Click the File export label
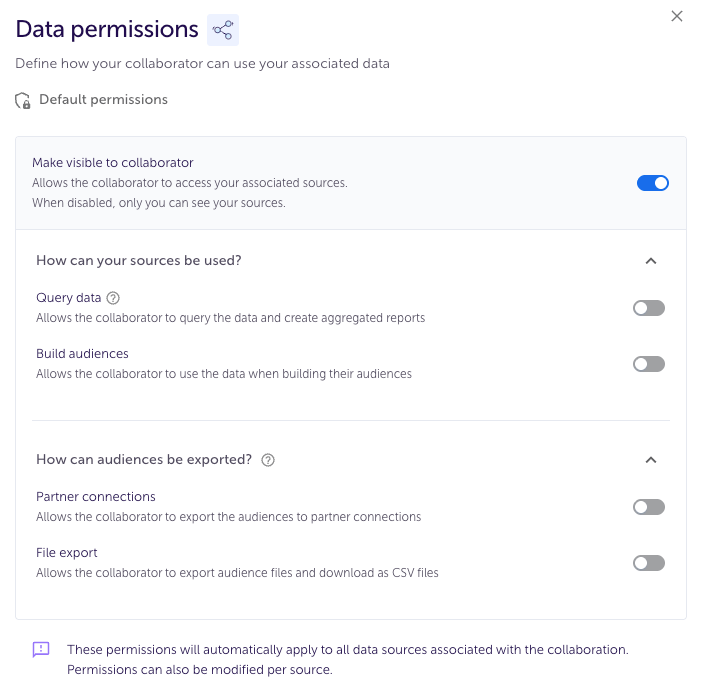Image resolution: width=704 pixels, height=690 pixels. click(x=66, y=553)
